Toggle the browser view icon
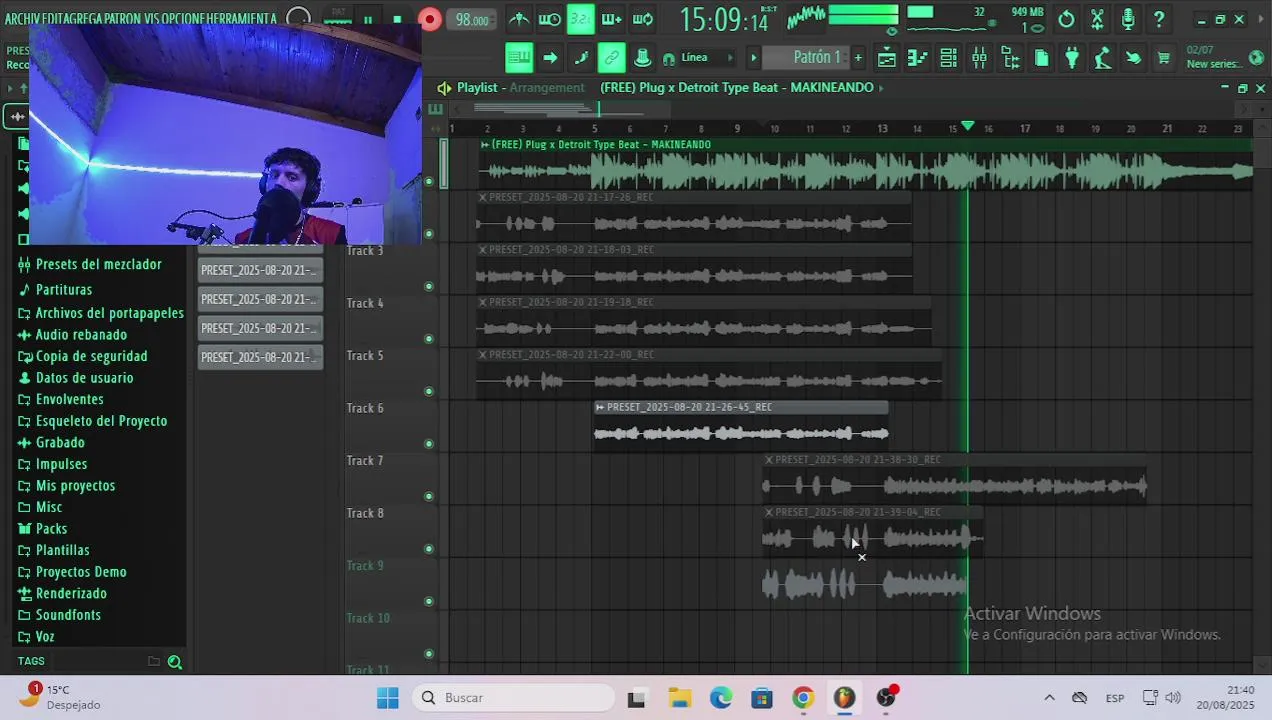The width and height of the screenshot is (1272, 720). (x=1010, y=58)
